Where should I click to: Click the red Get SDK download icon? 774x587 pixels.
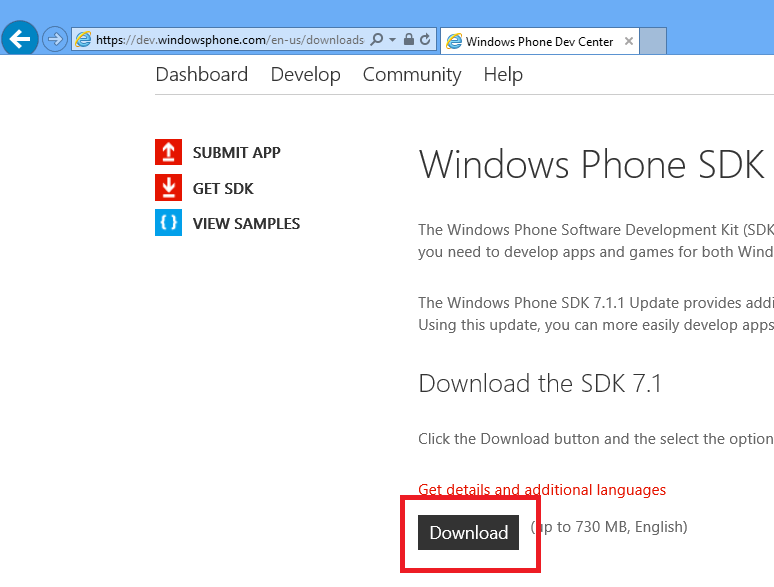(x=168, y=188)
